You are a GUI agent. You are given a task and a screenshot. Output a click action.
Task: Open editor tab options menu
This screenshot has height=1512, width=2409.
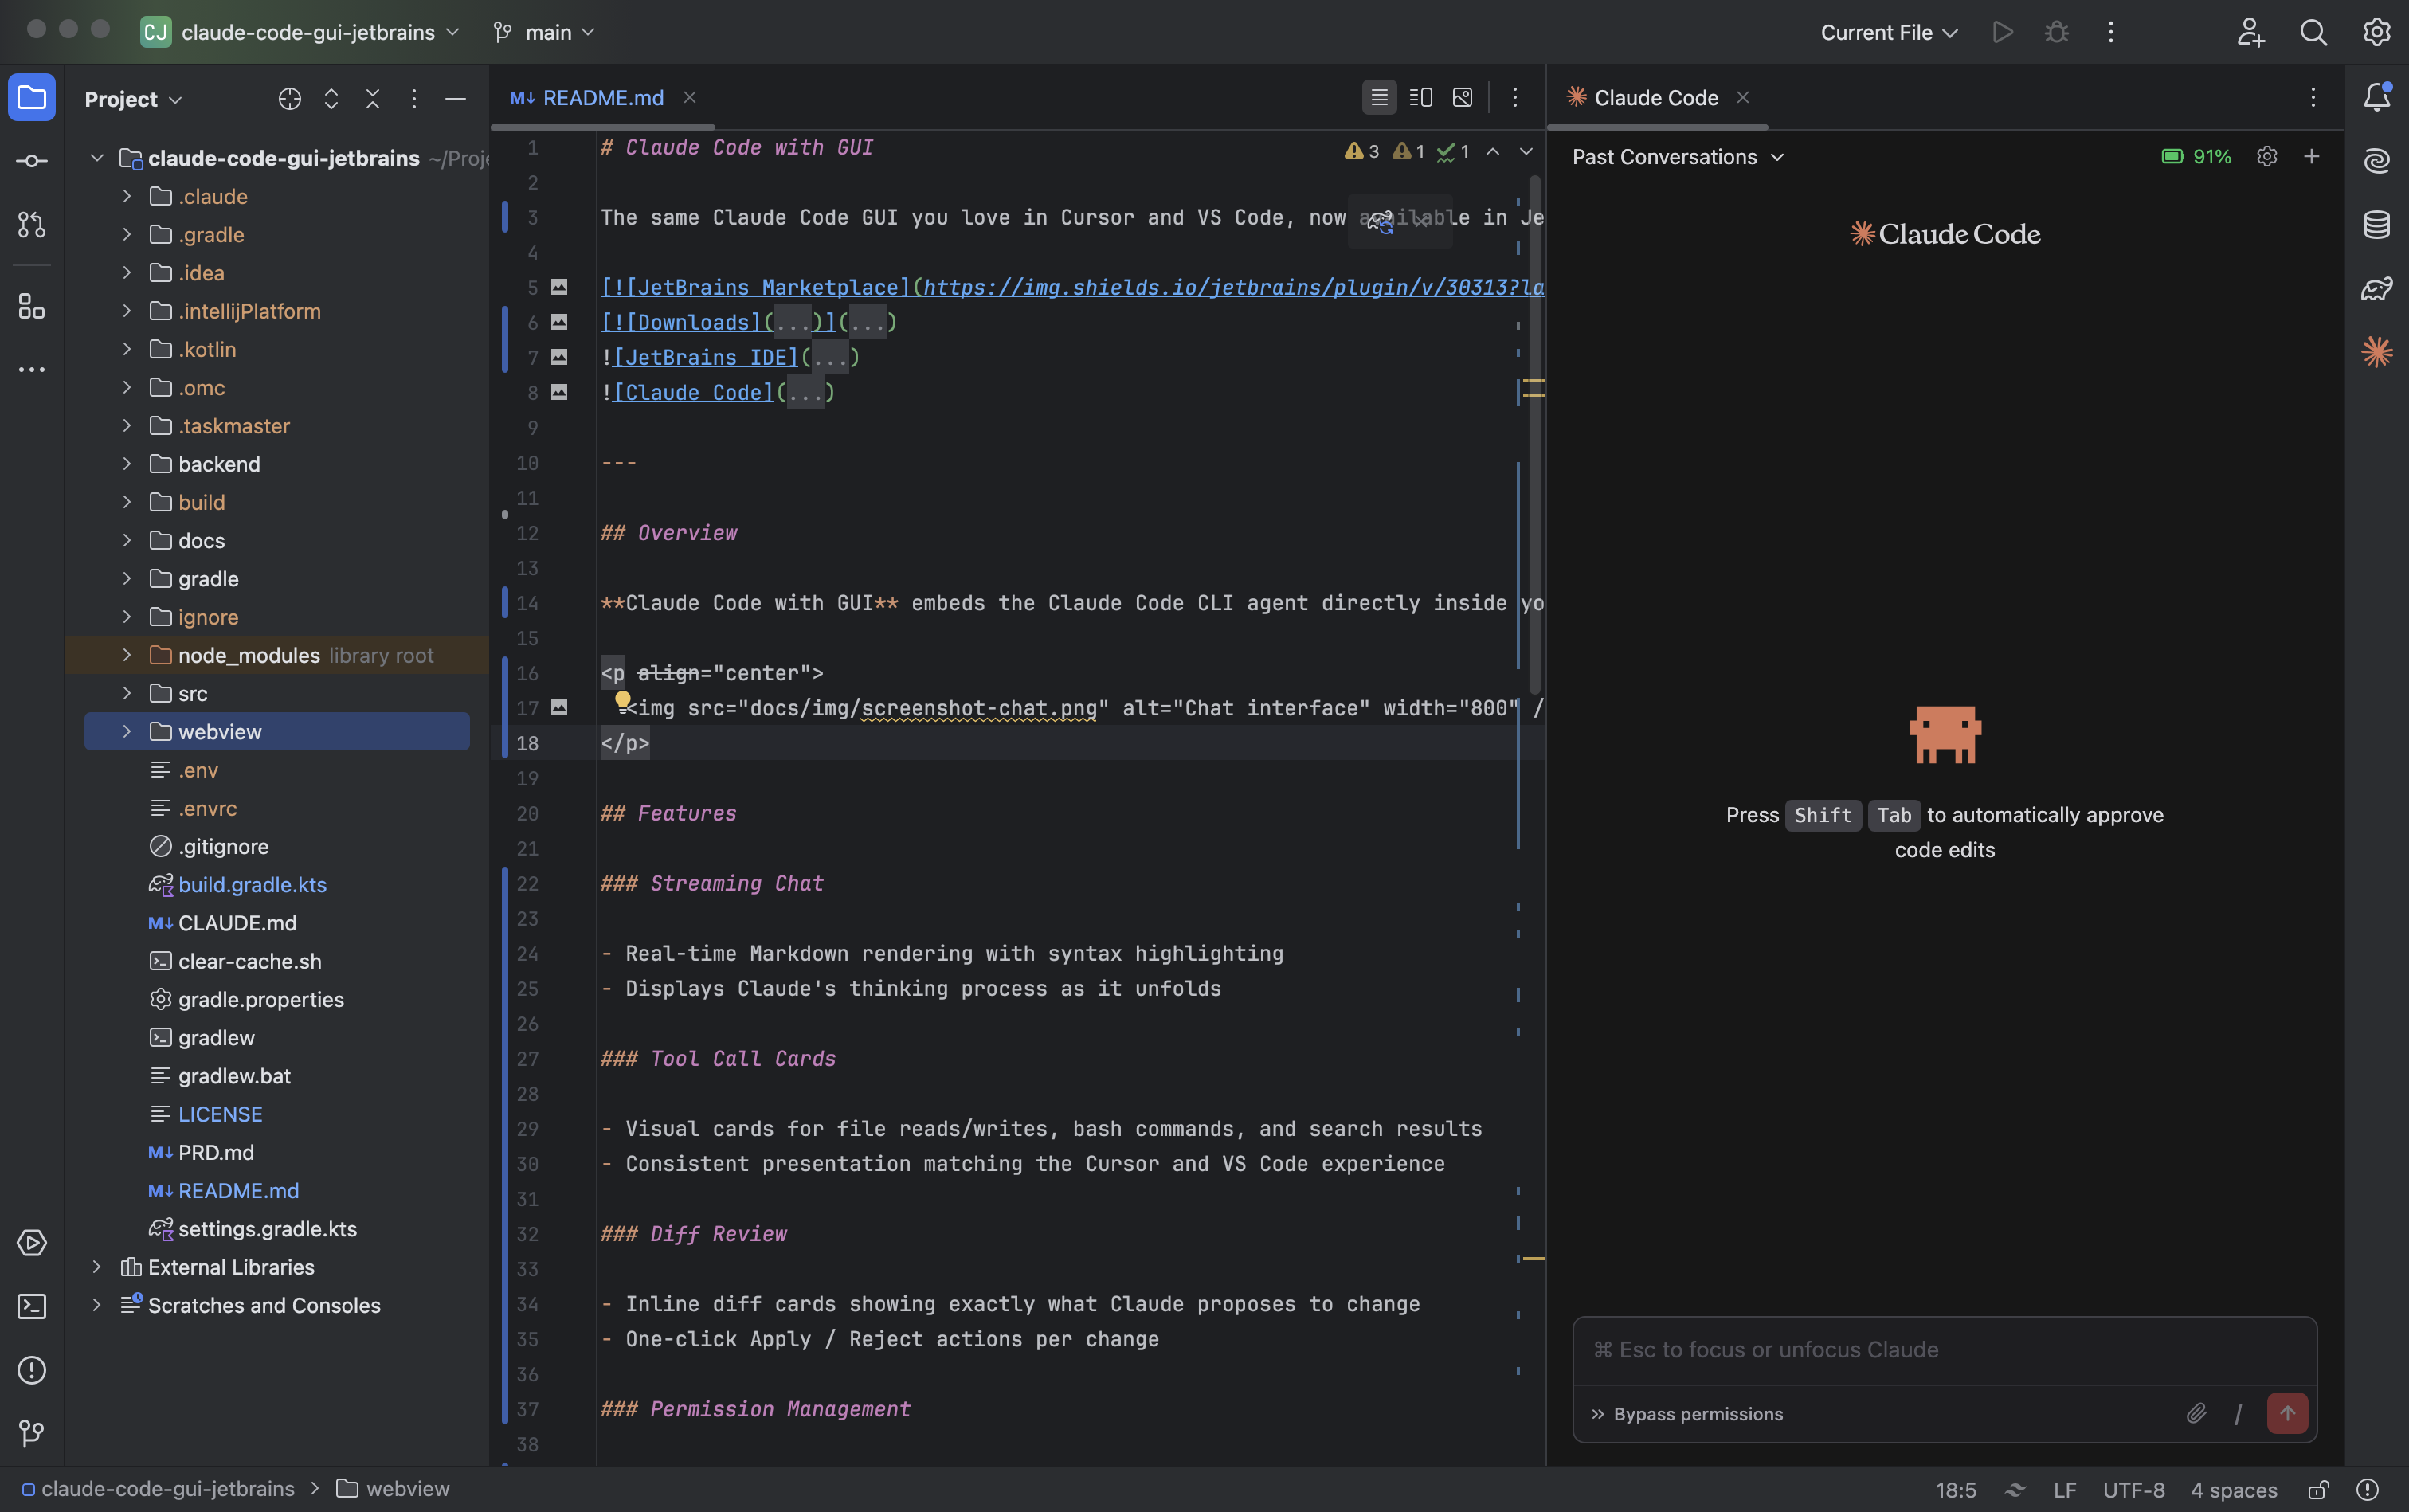(1515, 97)
